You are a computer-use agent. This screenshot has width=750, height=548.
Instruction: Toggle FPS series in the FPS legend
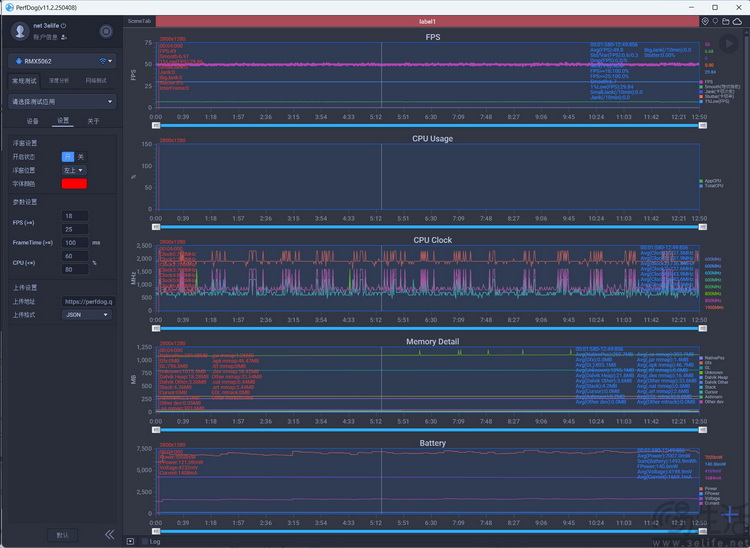click(706, 82)
